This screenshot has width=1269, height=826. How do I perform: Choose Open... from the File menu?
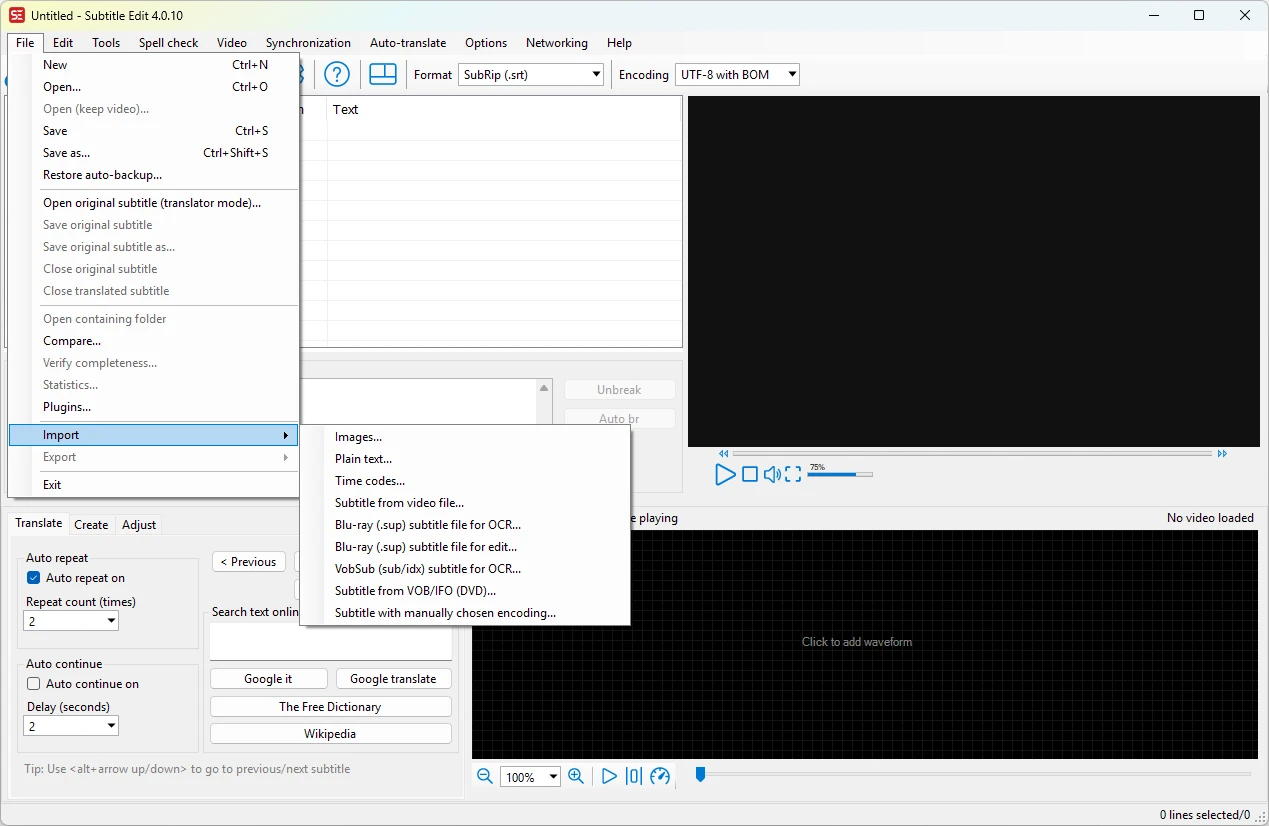pyautogui.click(x=153, y=87)
